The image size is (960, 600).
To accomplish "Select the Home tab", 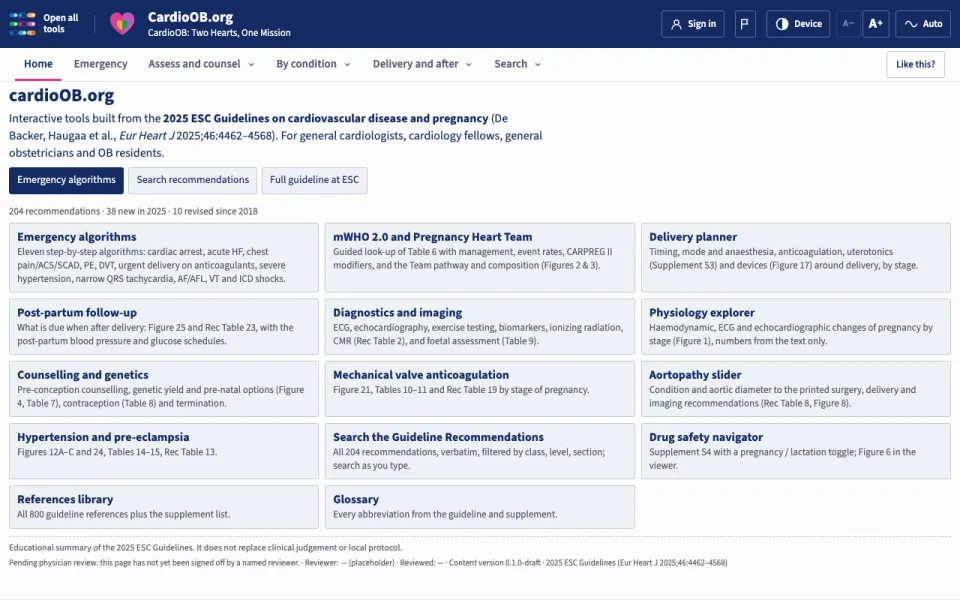I will click(38, 64).
